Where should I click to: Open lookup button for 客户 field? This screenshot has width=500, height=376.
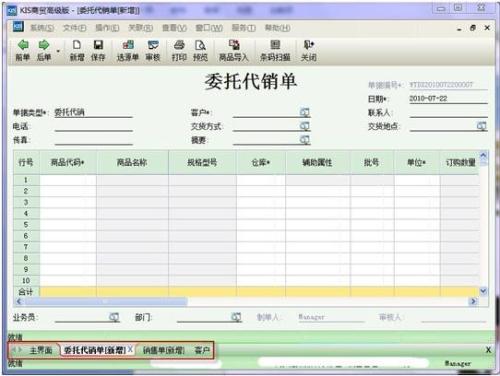pyautogui.click(x=305, y=112)
